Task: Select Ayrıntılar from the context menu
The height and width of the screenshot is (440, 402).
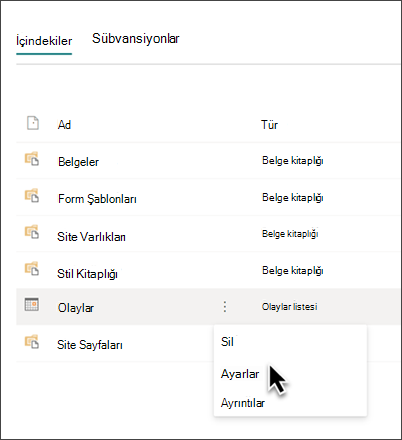Action: tap(243, 403)
